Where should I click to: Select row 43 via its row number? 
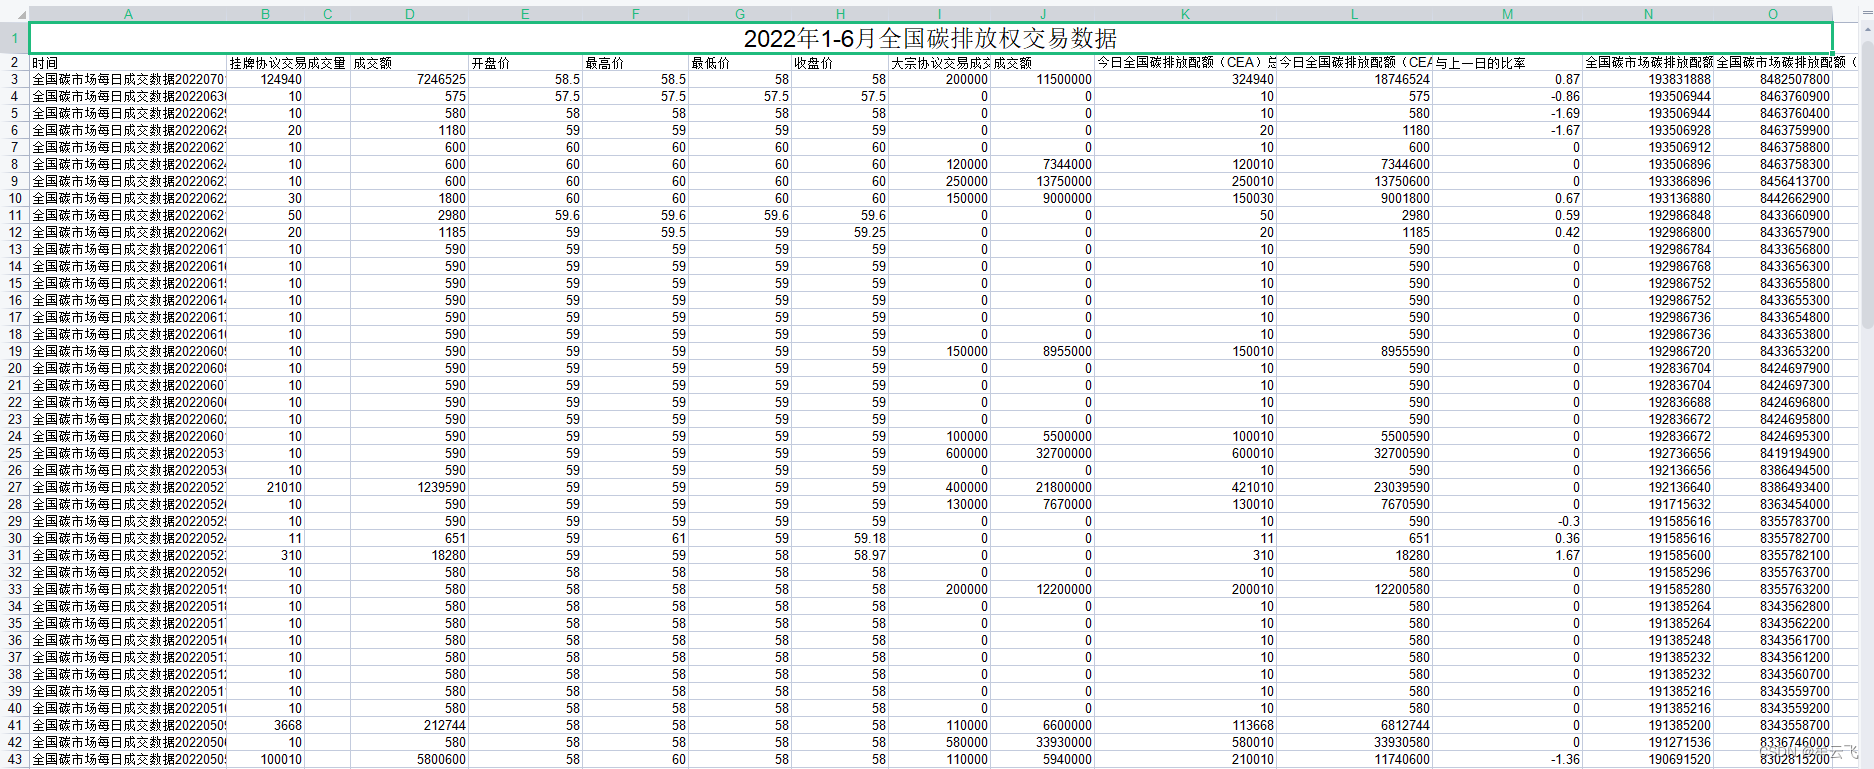tap(14, 759)
